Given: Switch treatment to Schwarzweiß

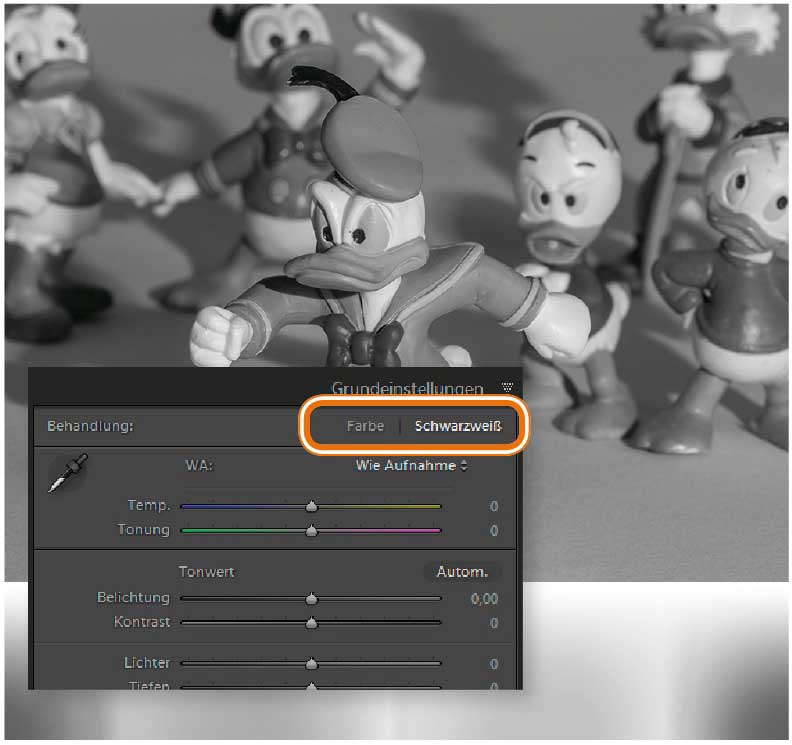Looking at the screenshot, I should tap(458, 426).
